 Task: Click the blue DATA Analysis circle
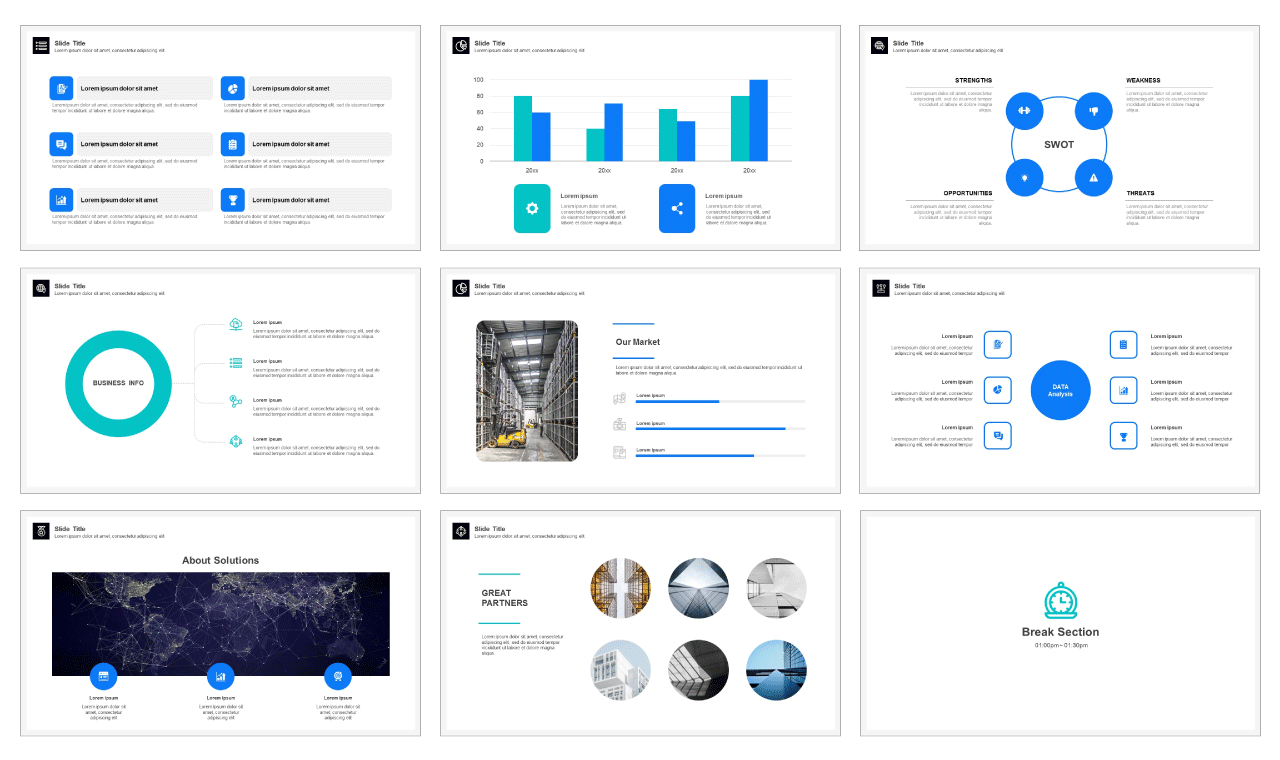coord(1060,390)
